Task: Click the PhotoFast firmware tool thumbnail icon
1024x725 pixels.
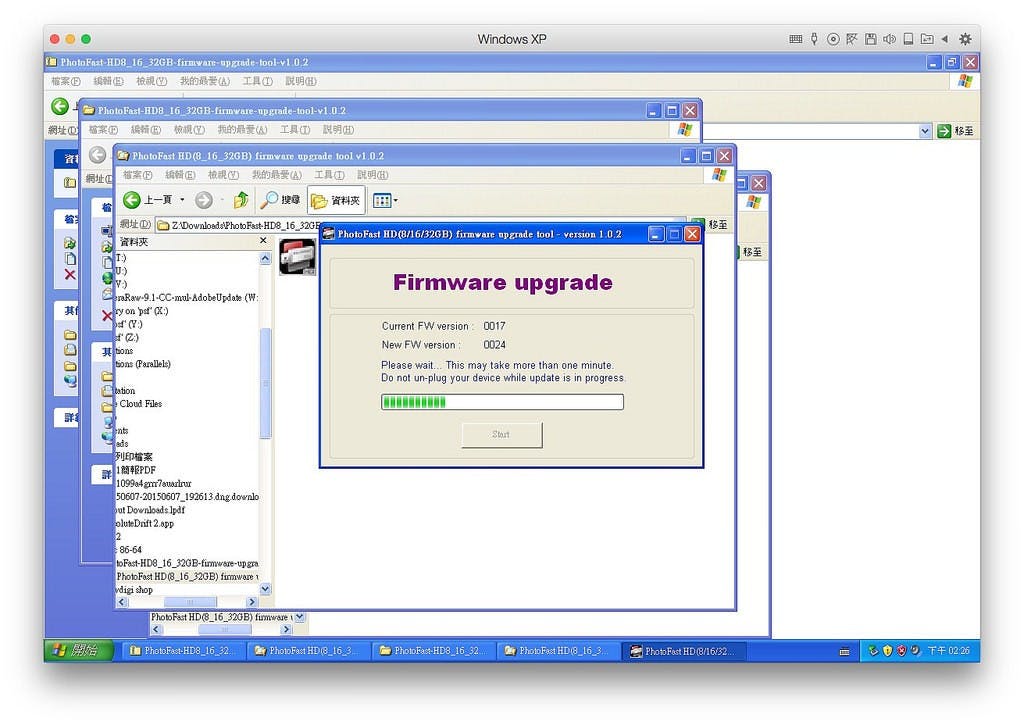Action: 297,257
